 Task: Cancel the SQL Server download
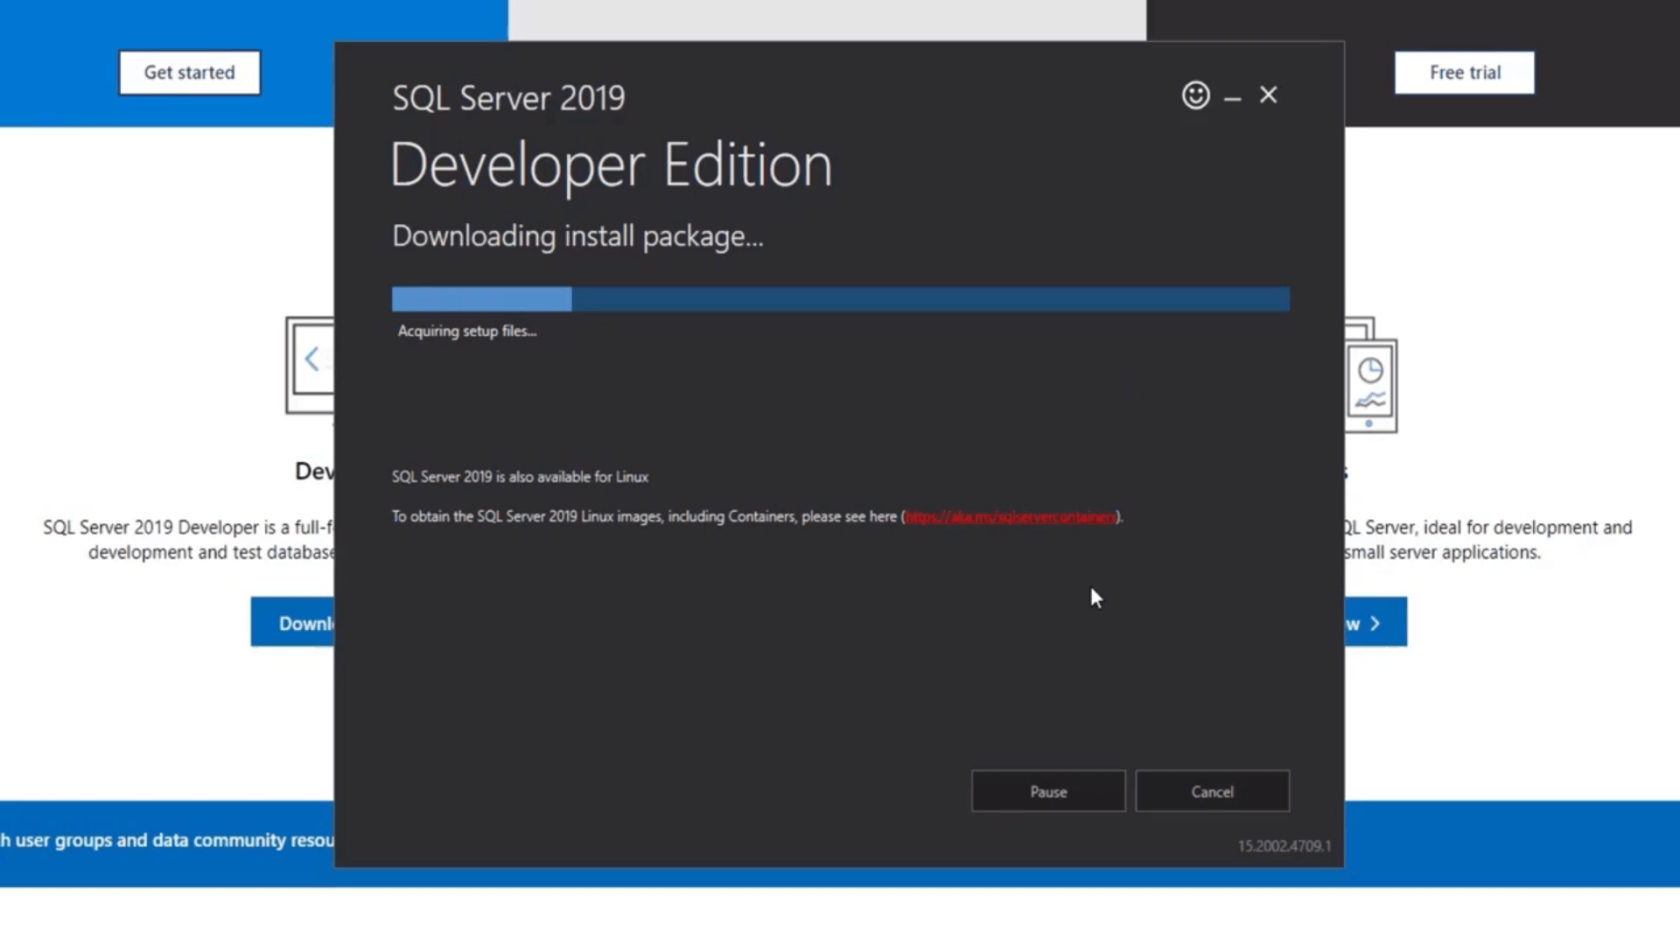1212,791
